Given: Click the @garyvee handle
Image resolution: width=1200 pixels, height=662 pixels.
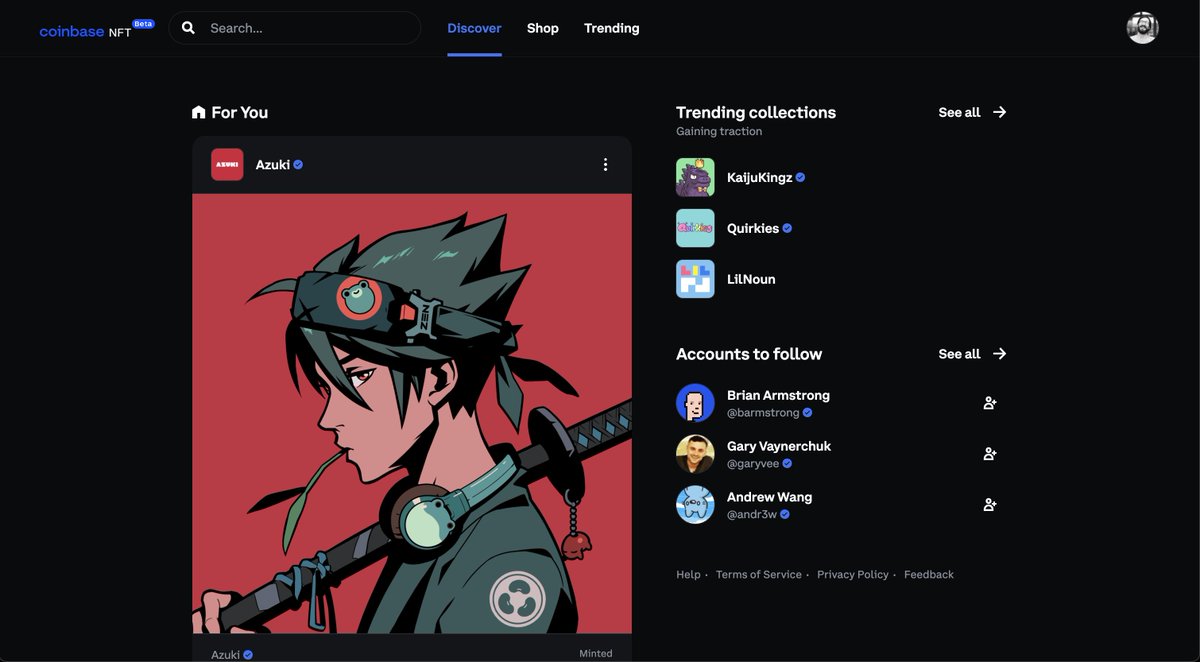Looking at the screenshot, I should click(753, 463).
